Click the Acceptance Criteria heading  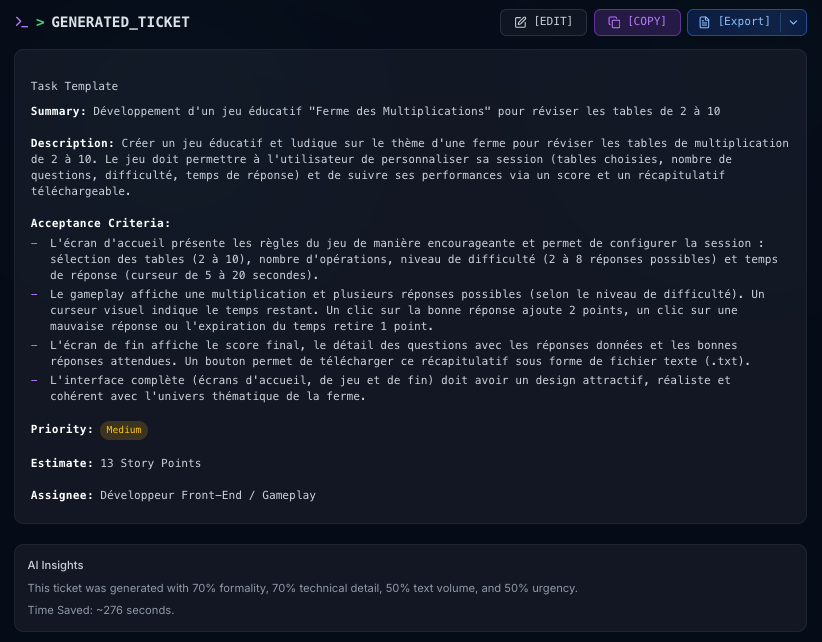[100, 223]
